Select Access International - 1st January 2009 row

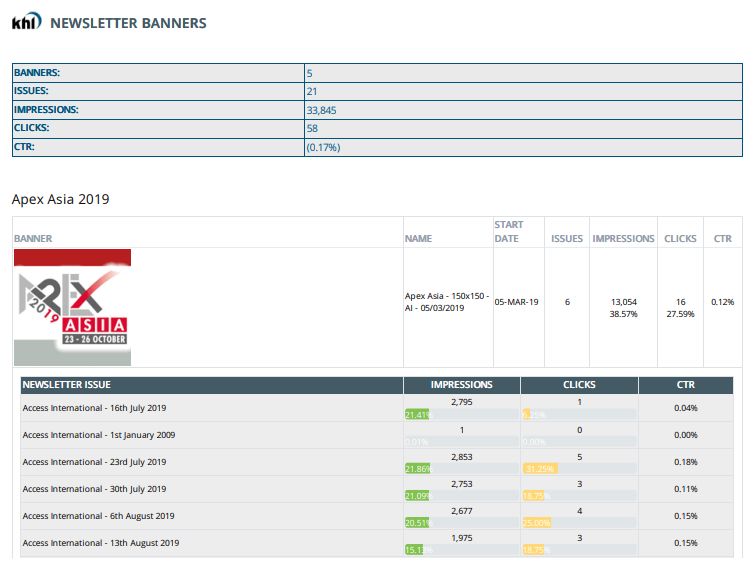(x=377, y=435)
